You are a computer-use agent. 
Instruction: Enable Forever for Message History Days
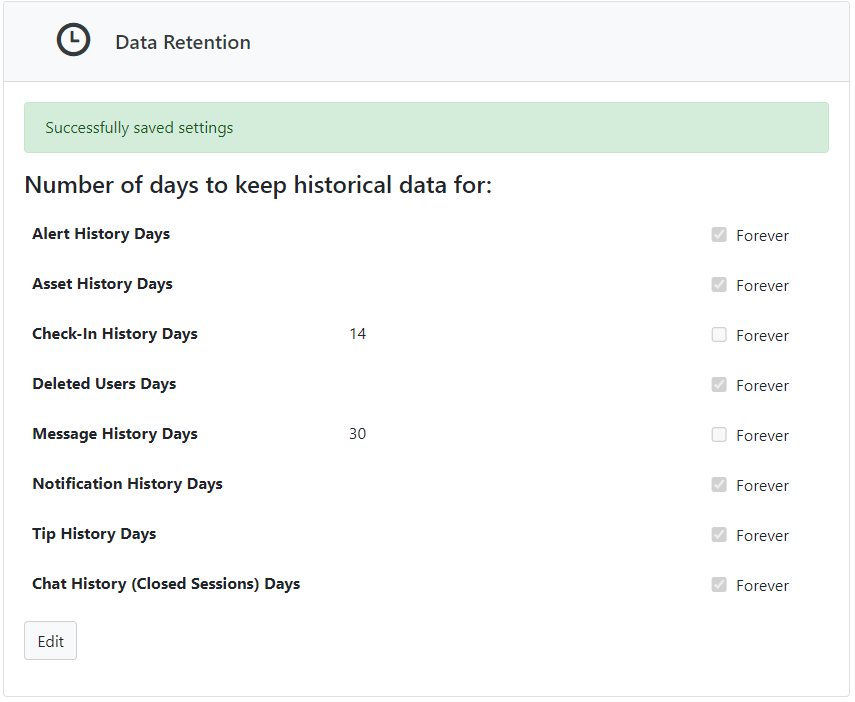tap(718, 434)
